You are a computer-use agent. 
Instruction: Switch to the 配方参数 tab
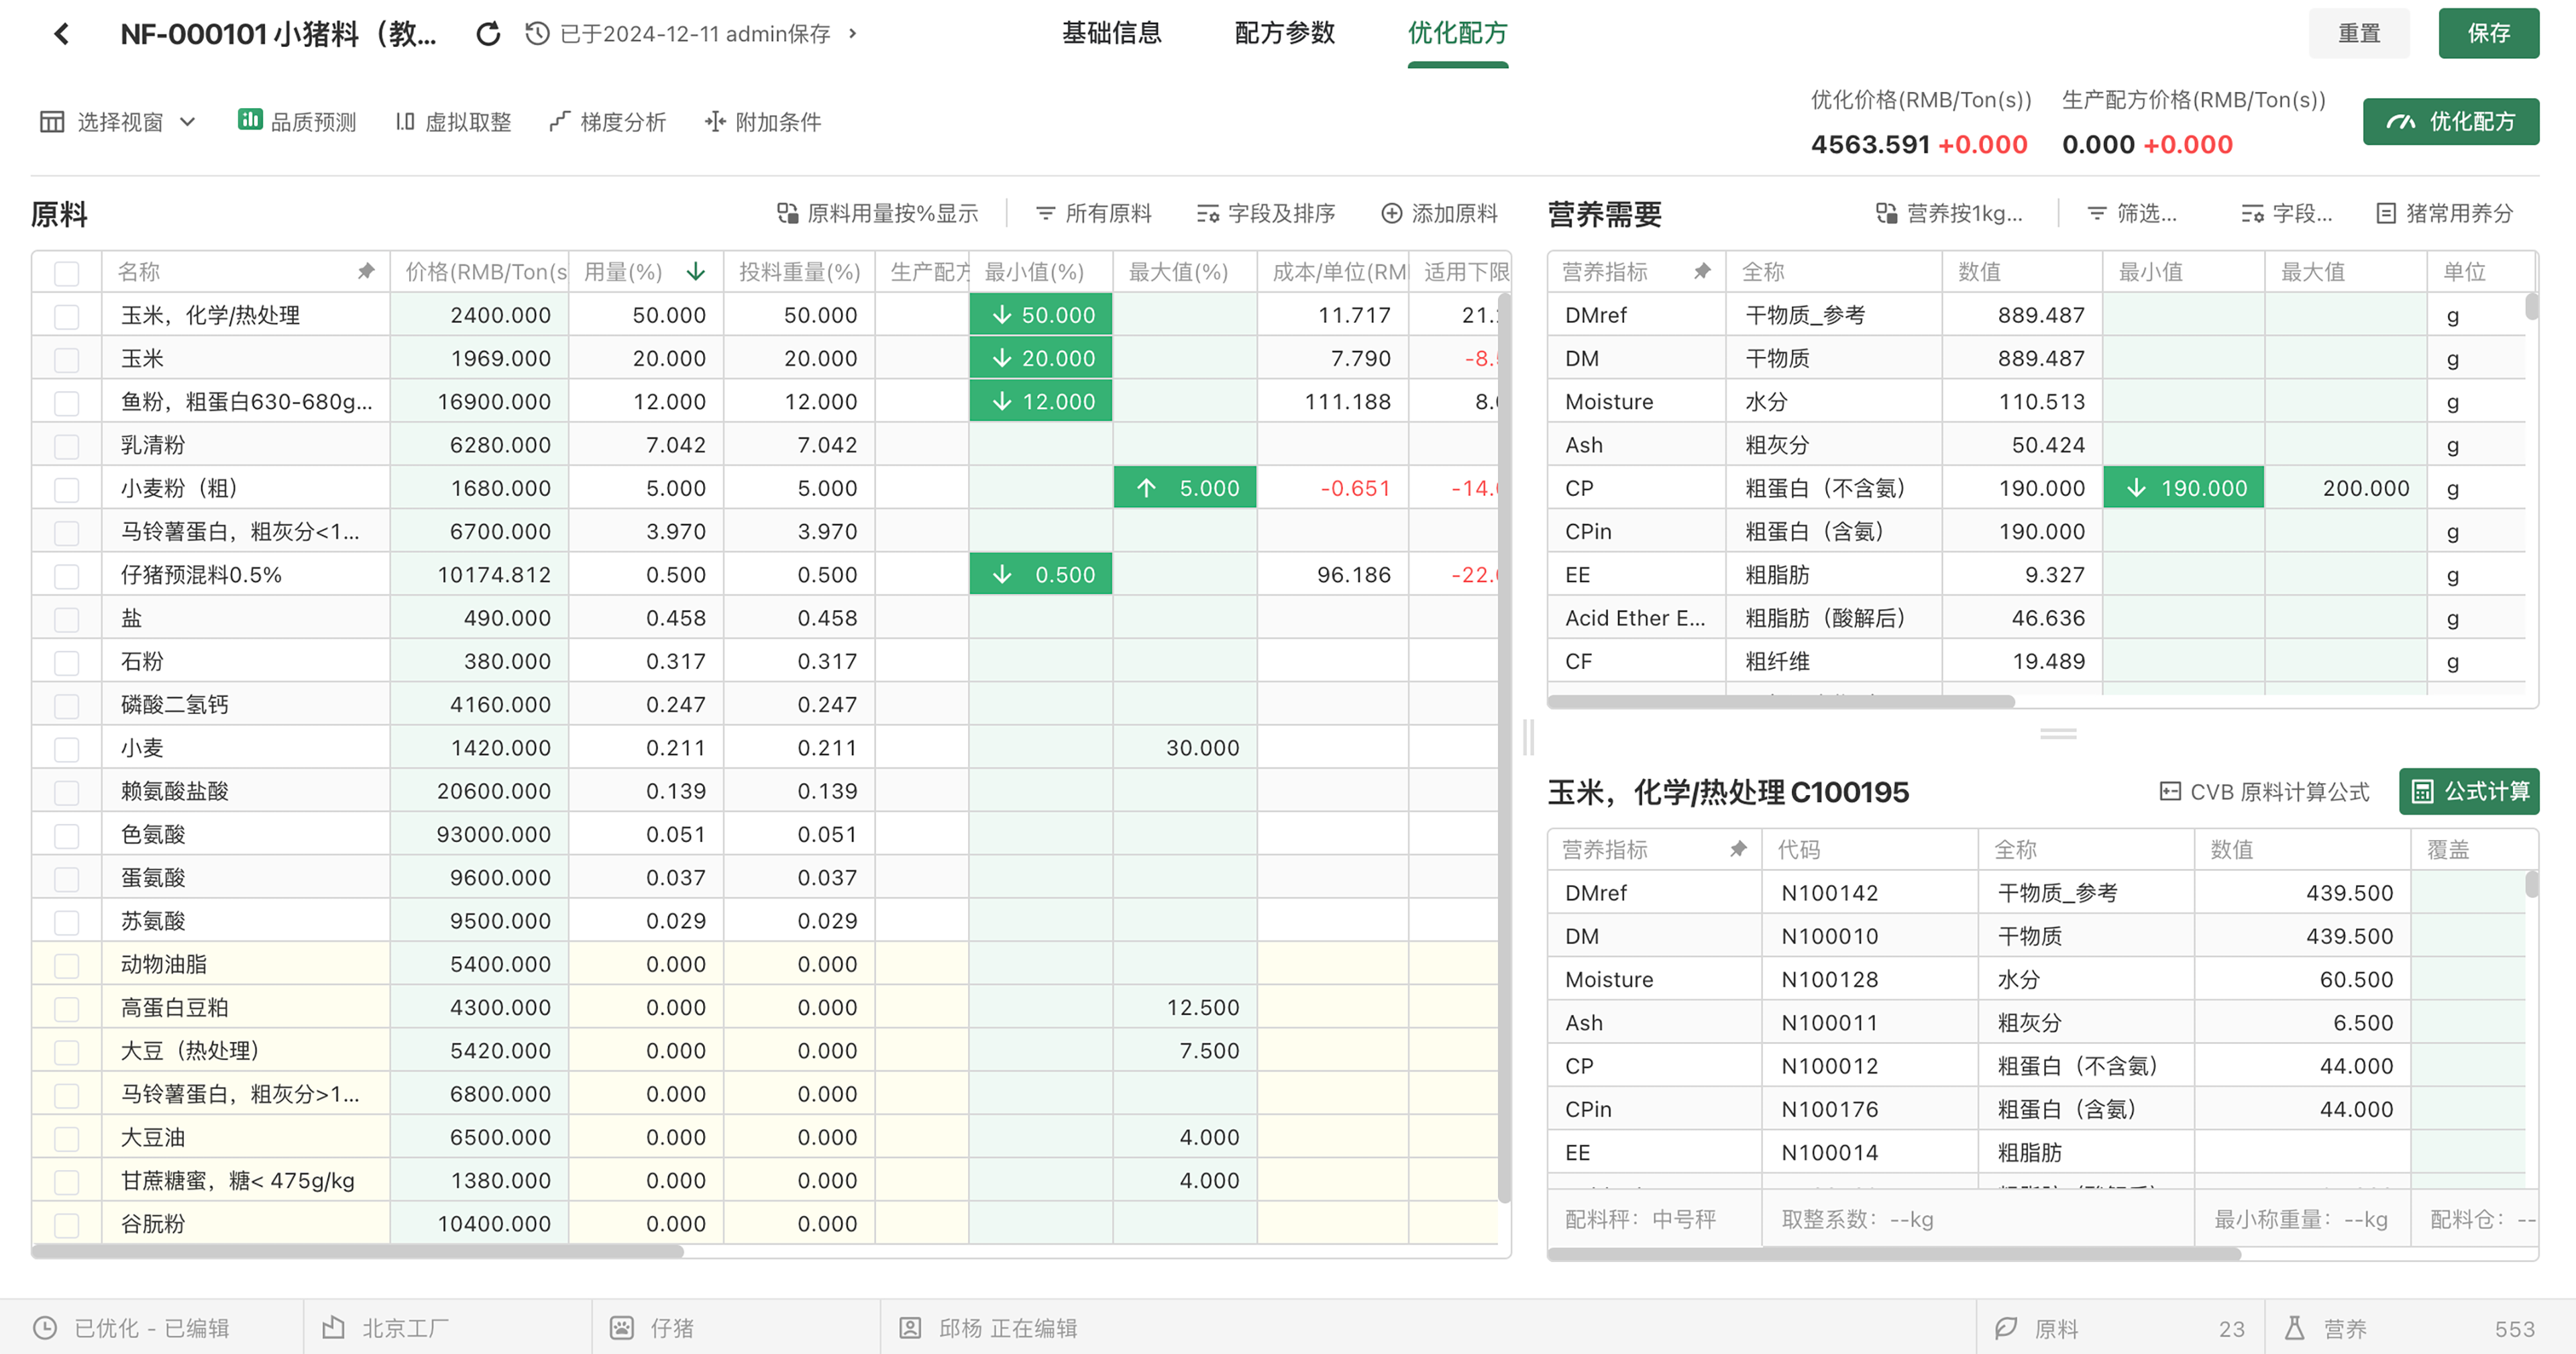(1284, 34)
